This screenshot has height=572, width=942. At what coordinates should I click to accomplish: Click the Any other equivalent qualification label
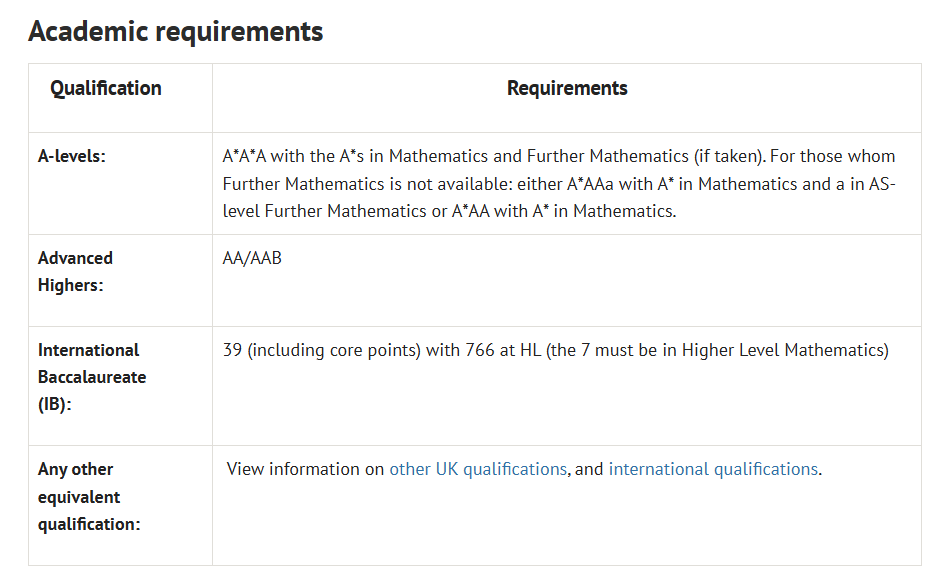(x=89, y=496)
